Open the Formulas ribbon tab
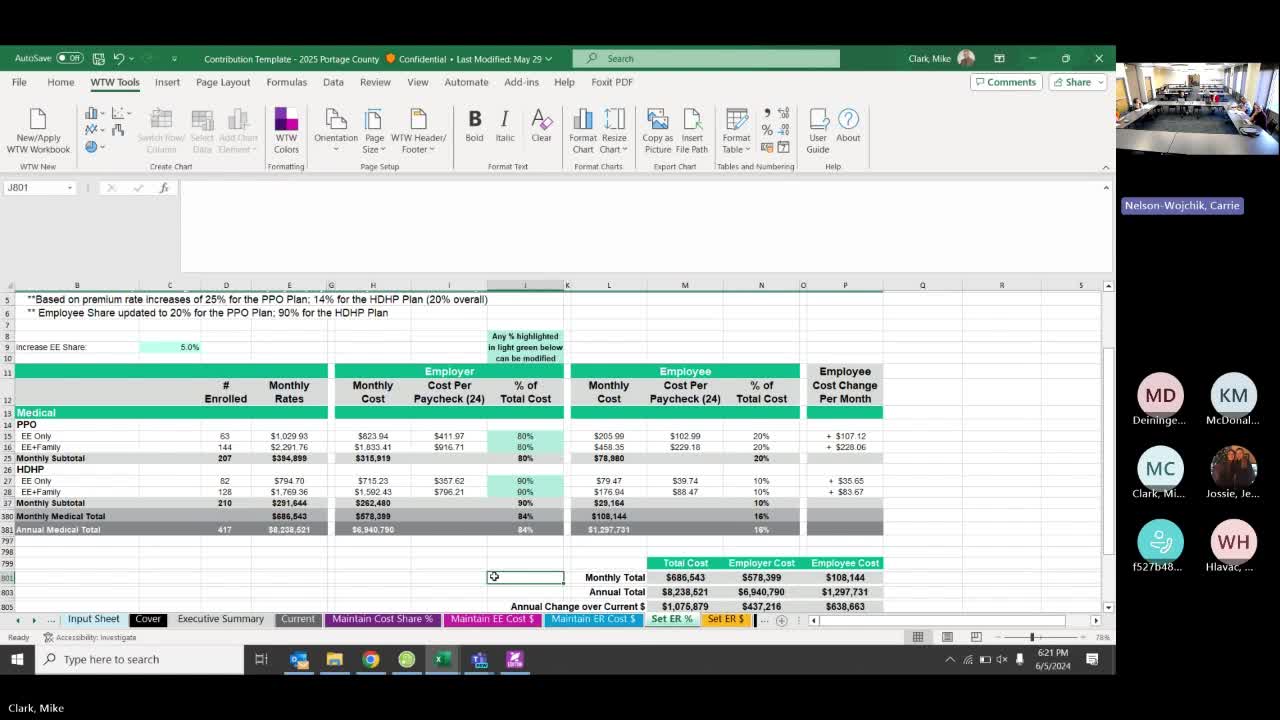Screen dimensions: 1280x720 (x=286, y=82)
